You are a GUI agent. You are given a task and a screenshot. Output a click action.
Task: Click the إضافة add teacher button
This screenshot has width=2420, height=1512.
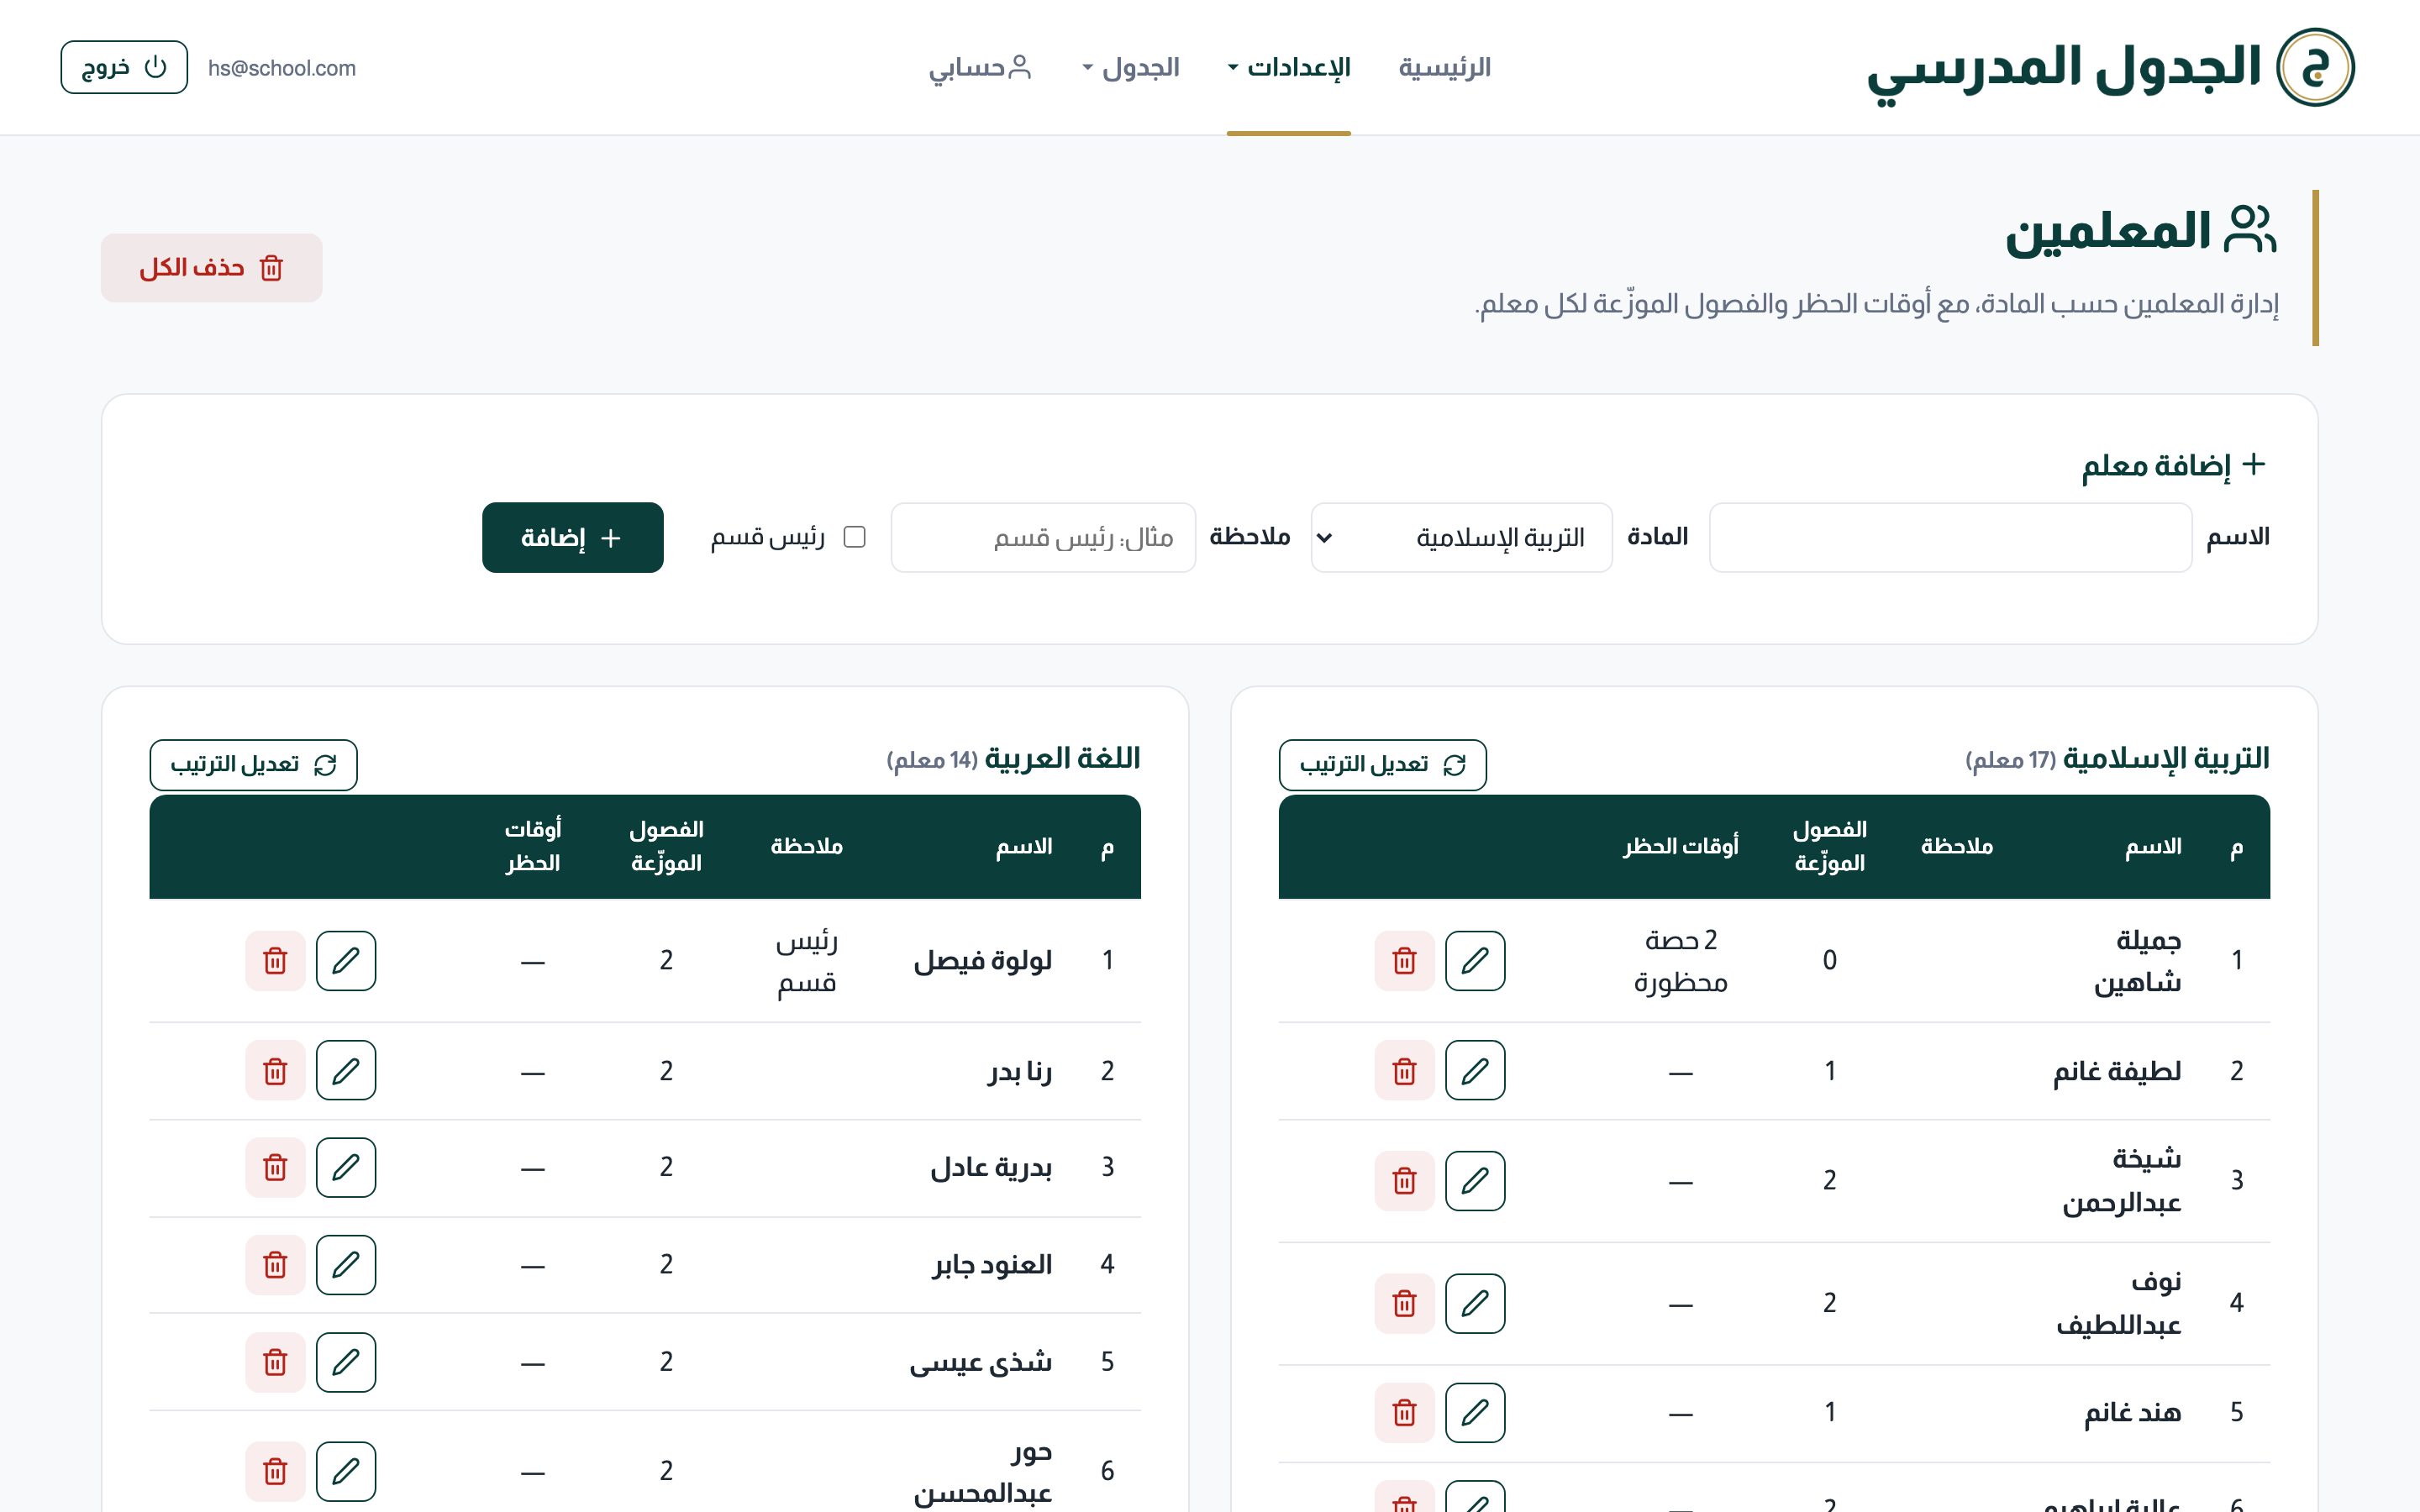(x=572, y=537)
